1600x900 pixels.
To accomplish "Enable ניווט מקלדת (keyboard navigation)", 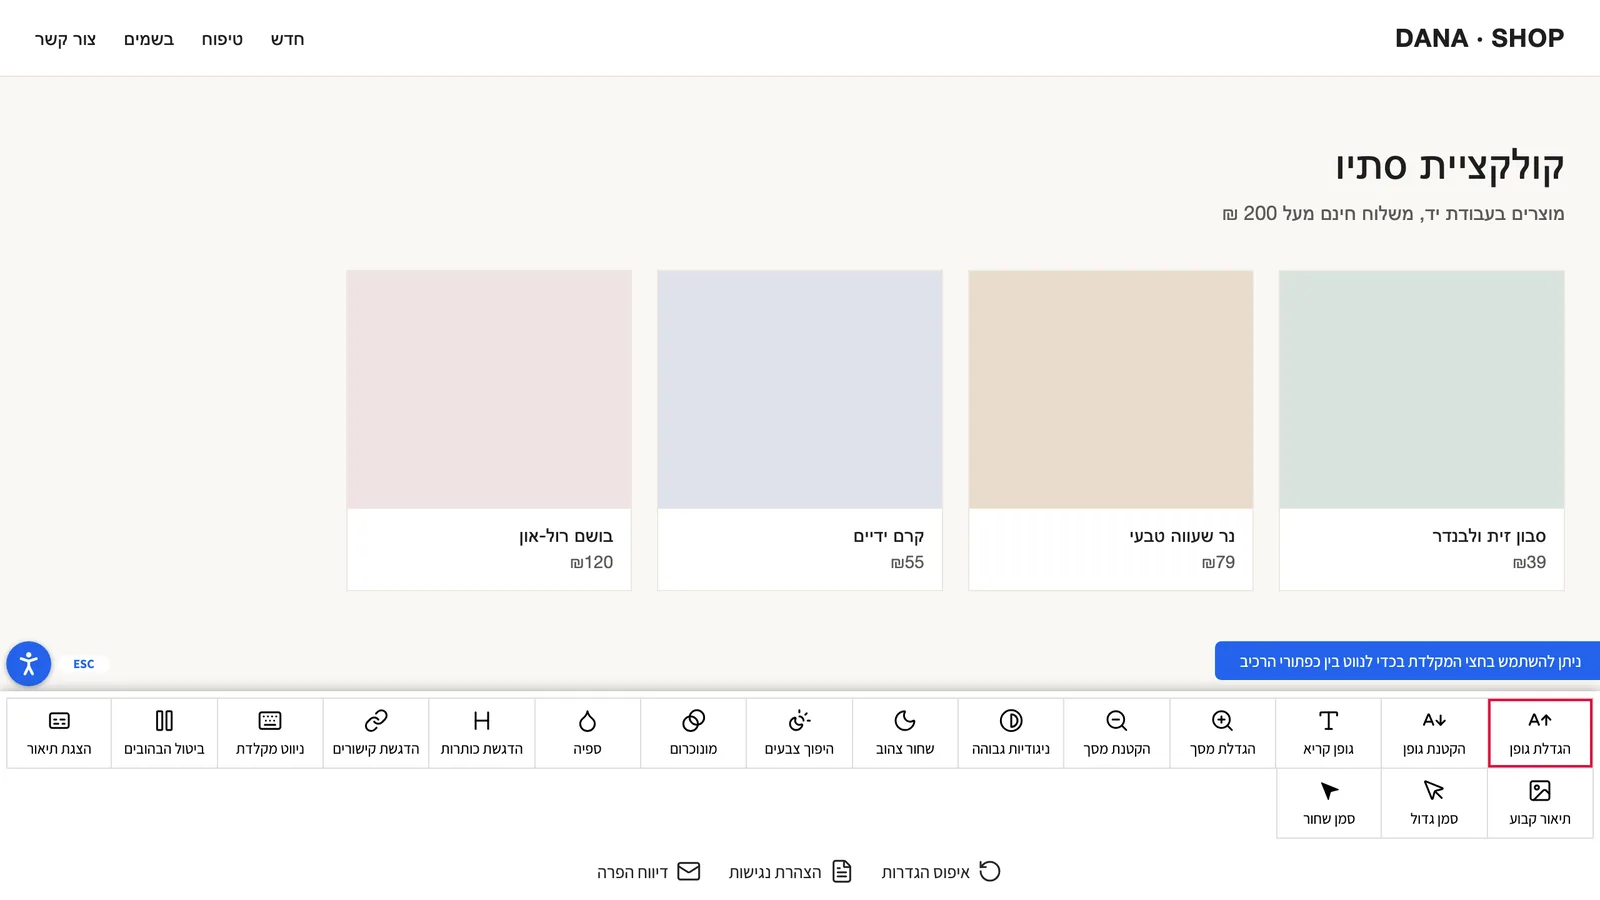I will click(x=270, y=733).
